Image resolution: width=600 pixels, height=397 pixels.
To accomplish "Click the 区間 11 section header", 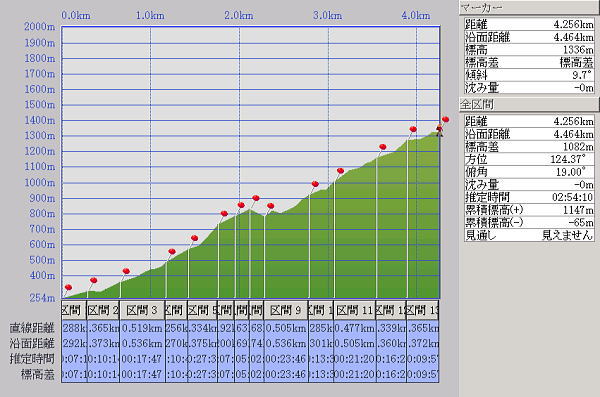I will (x=355, y=310).
